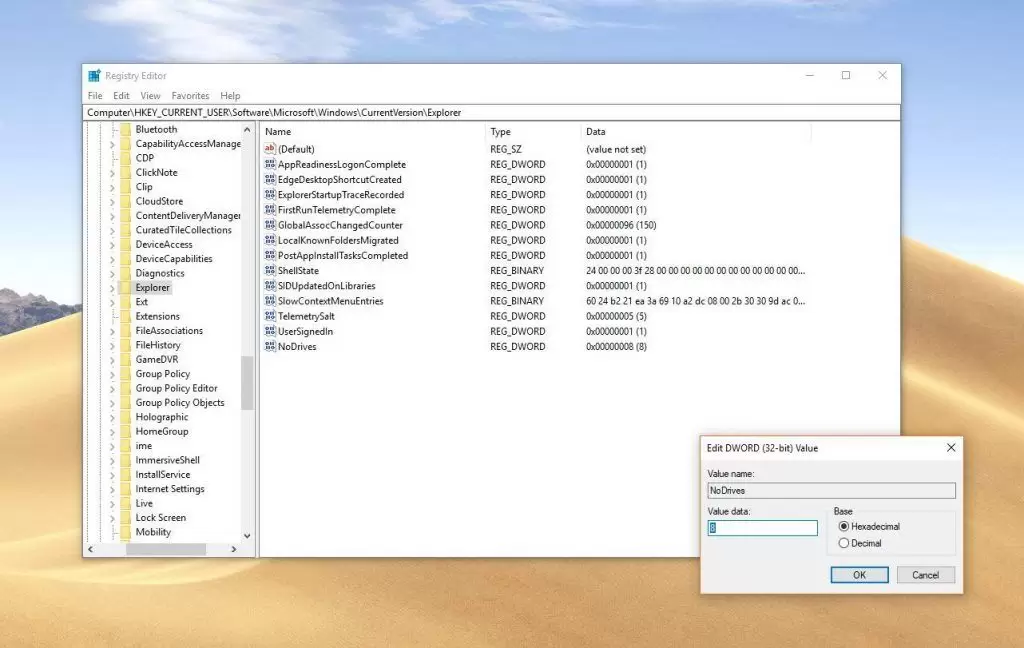The image size is (1024, 648).
Task: Expand the Explorer registry key
Action: 112,288
